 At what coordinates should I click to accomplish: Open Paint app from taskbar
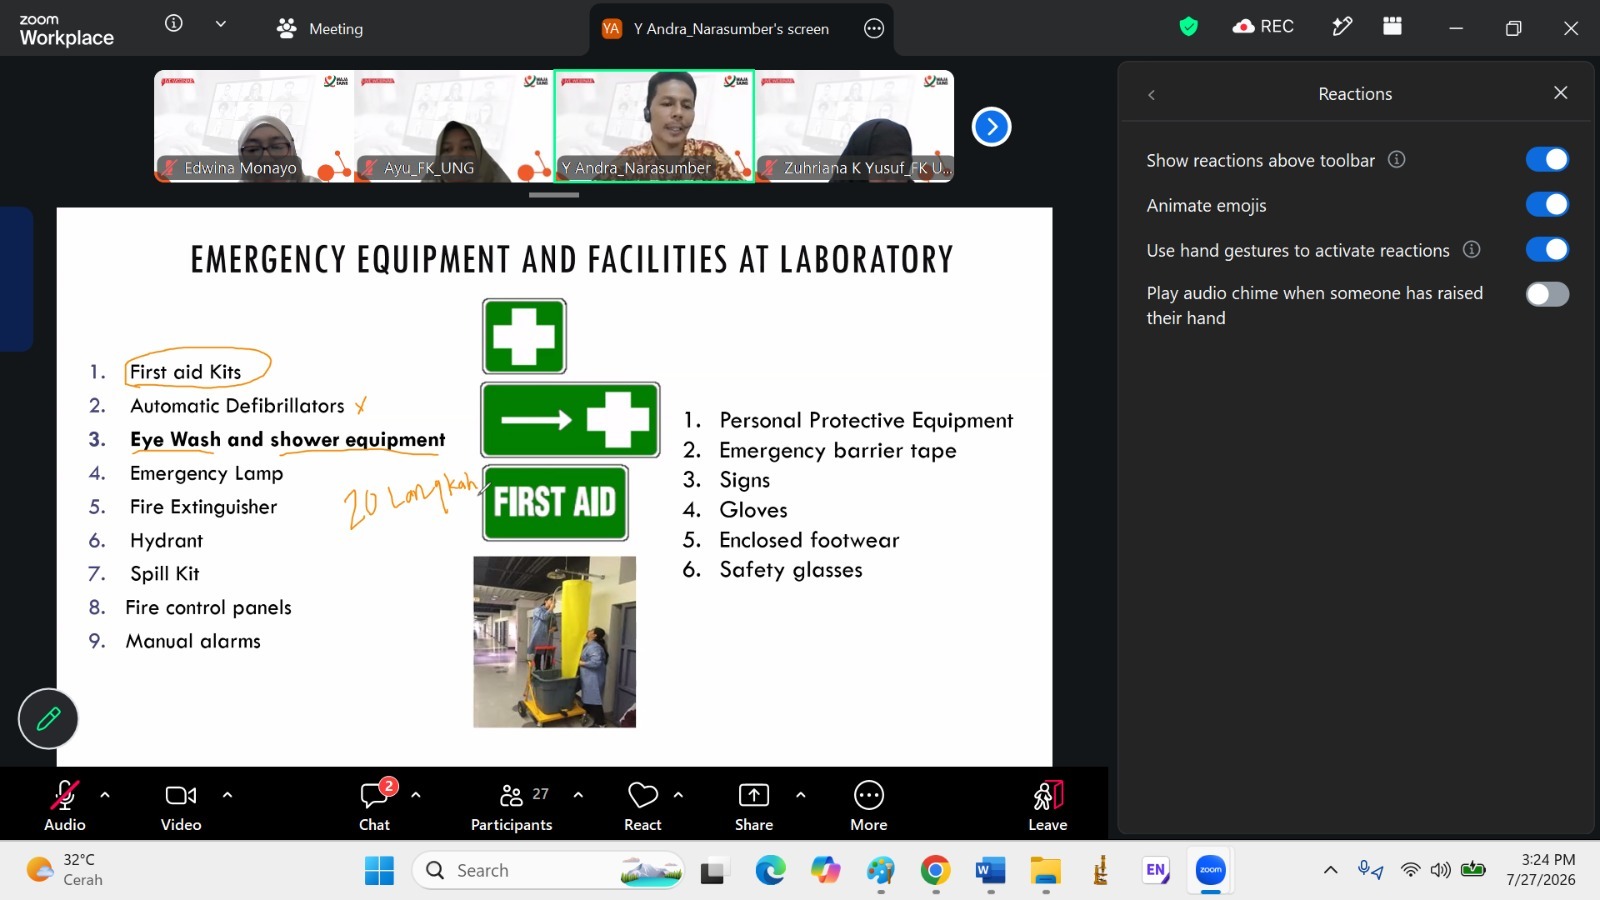point(880,871)
